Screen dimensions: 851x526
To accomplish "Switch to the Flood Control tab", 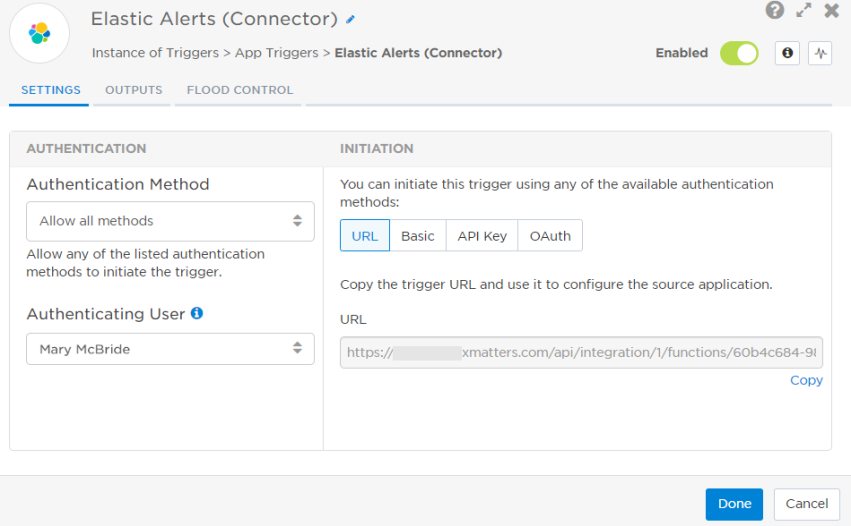I will [x=240, y=90].
